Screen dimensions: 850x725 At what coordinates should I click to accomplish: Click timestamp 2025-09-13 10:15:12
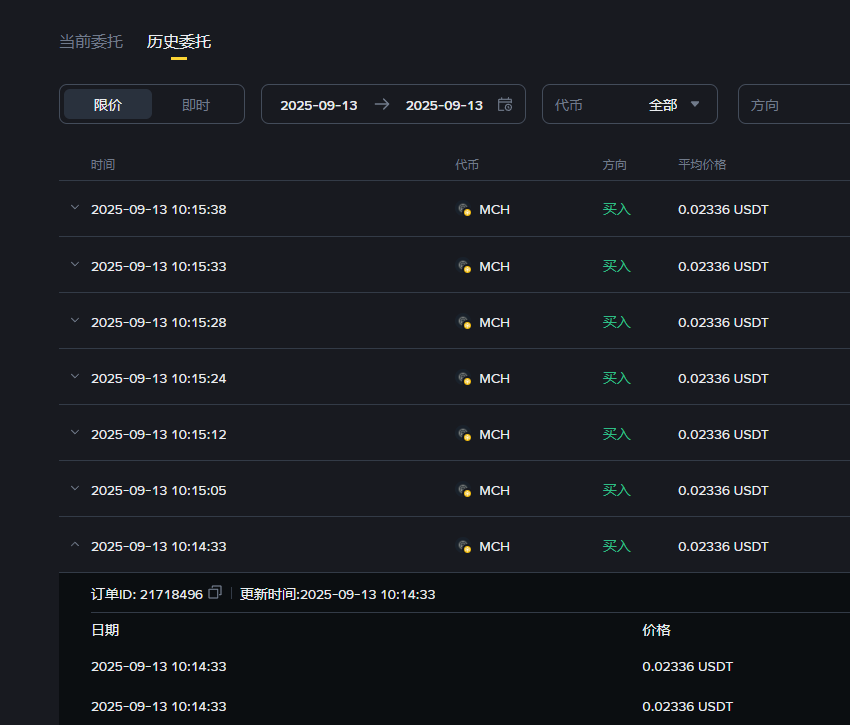pos(158,434)
